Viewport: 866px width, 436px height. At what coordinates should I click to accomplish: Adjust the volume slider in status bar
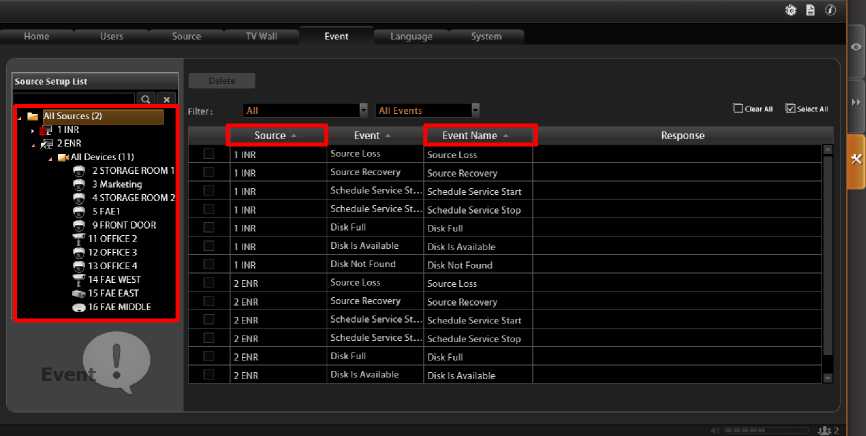pyautogui.click(x=760, y=430)
